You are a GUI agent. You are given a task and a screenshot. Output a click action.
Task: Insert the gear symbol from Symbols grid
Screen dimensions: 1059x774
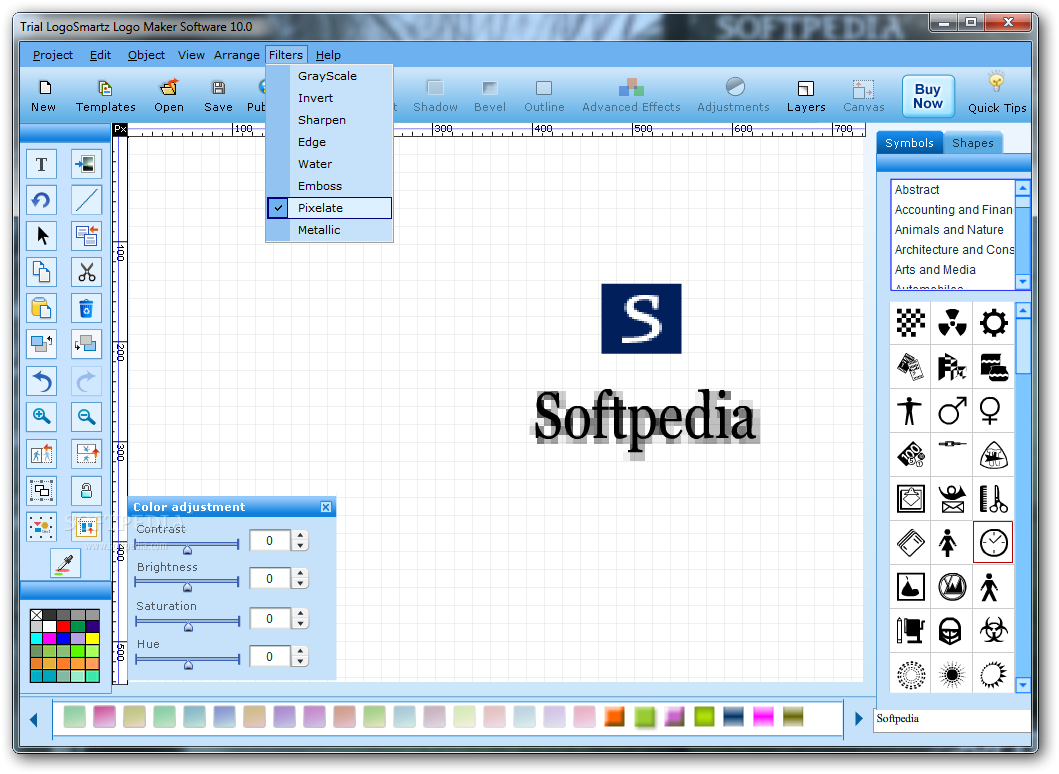[993, 322]
